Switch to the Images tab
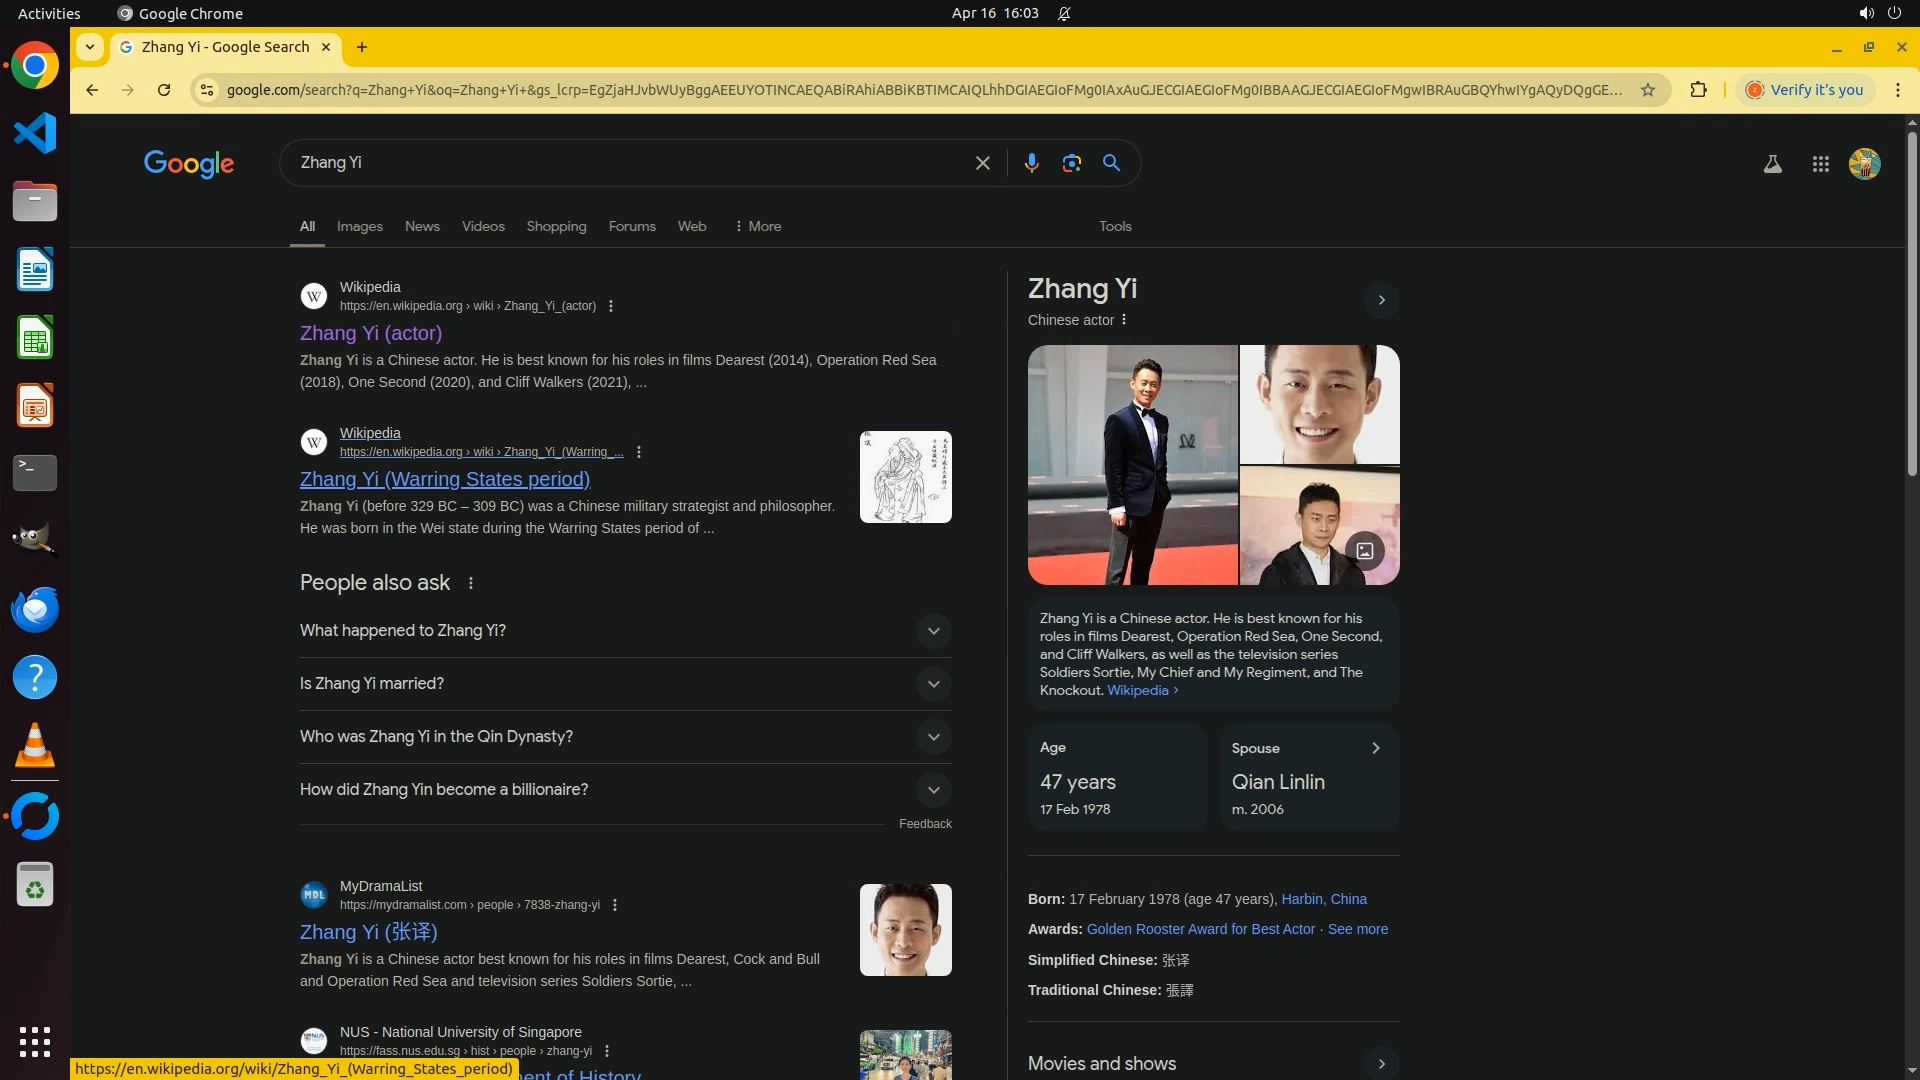This screenshot has height=1080, width=1920. point(359,226)
